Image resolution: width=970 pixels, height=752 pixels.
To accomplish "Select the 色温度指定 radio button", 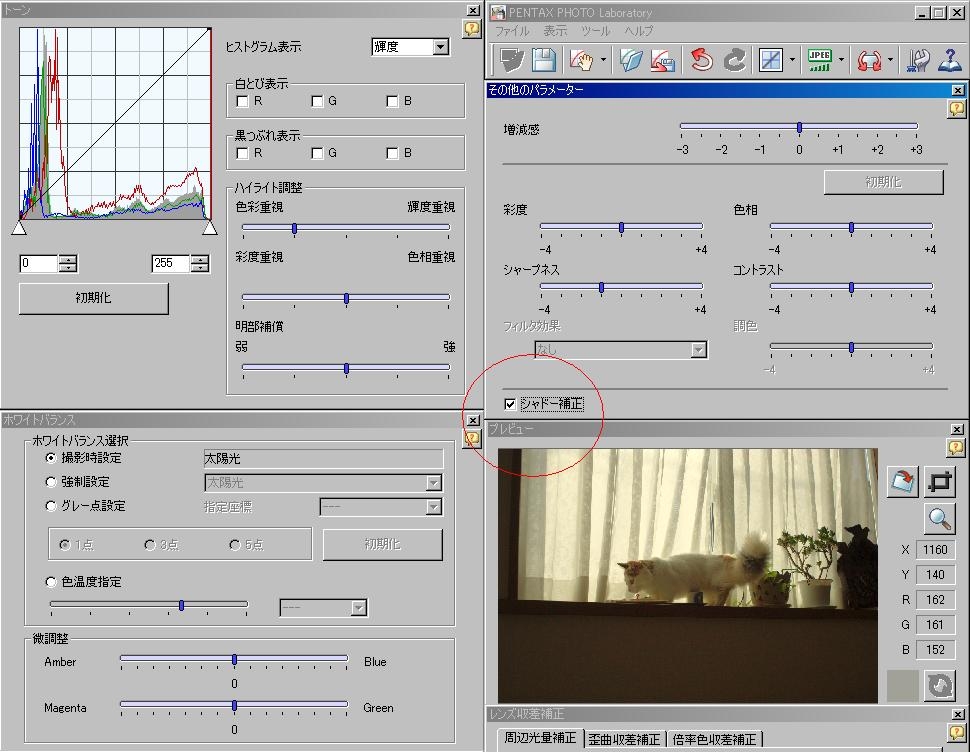I will (x=52, y=582).
